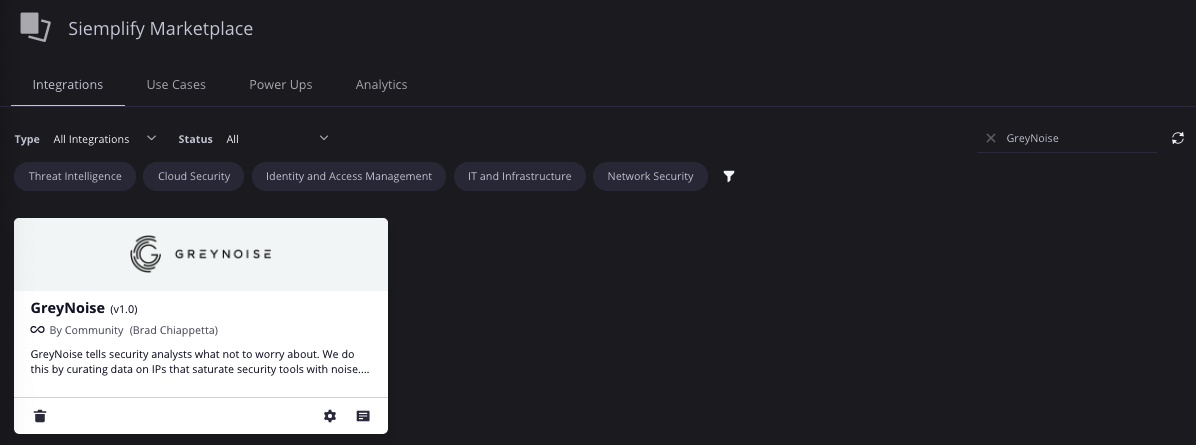Open the category filter funnel icon

click(729, 176)
